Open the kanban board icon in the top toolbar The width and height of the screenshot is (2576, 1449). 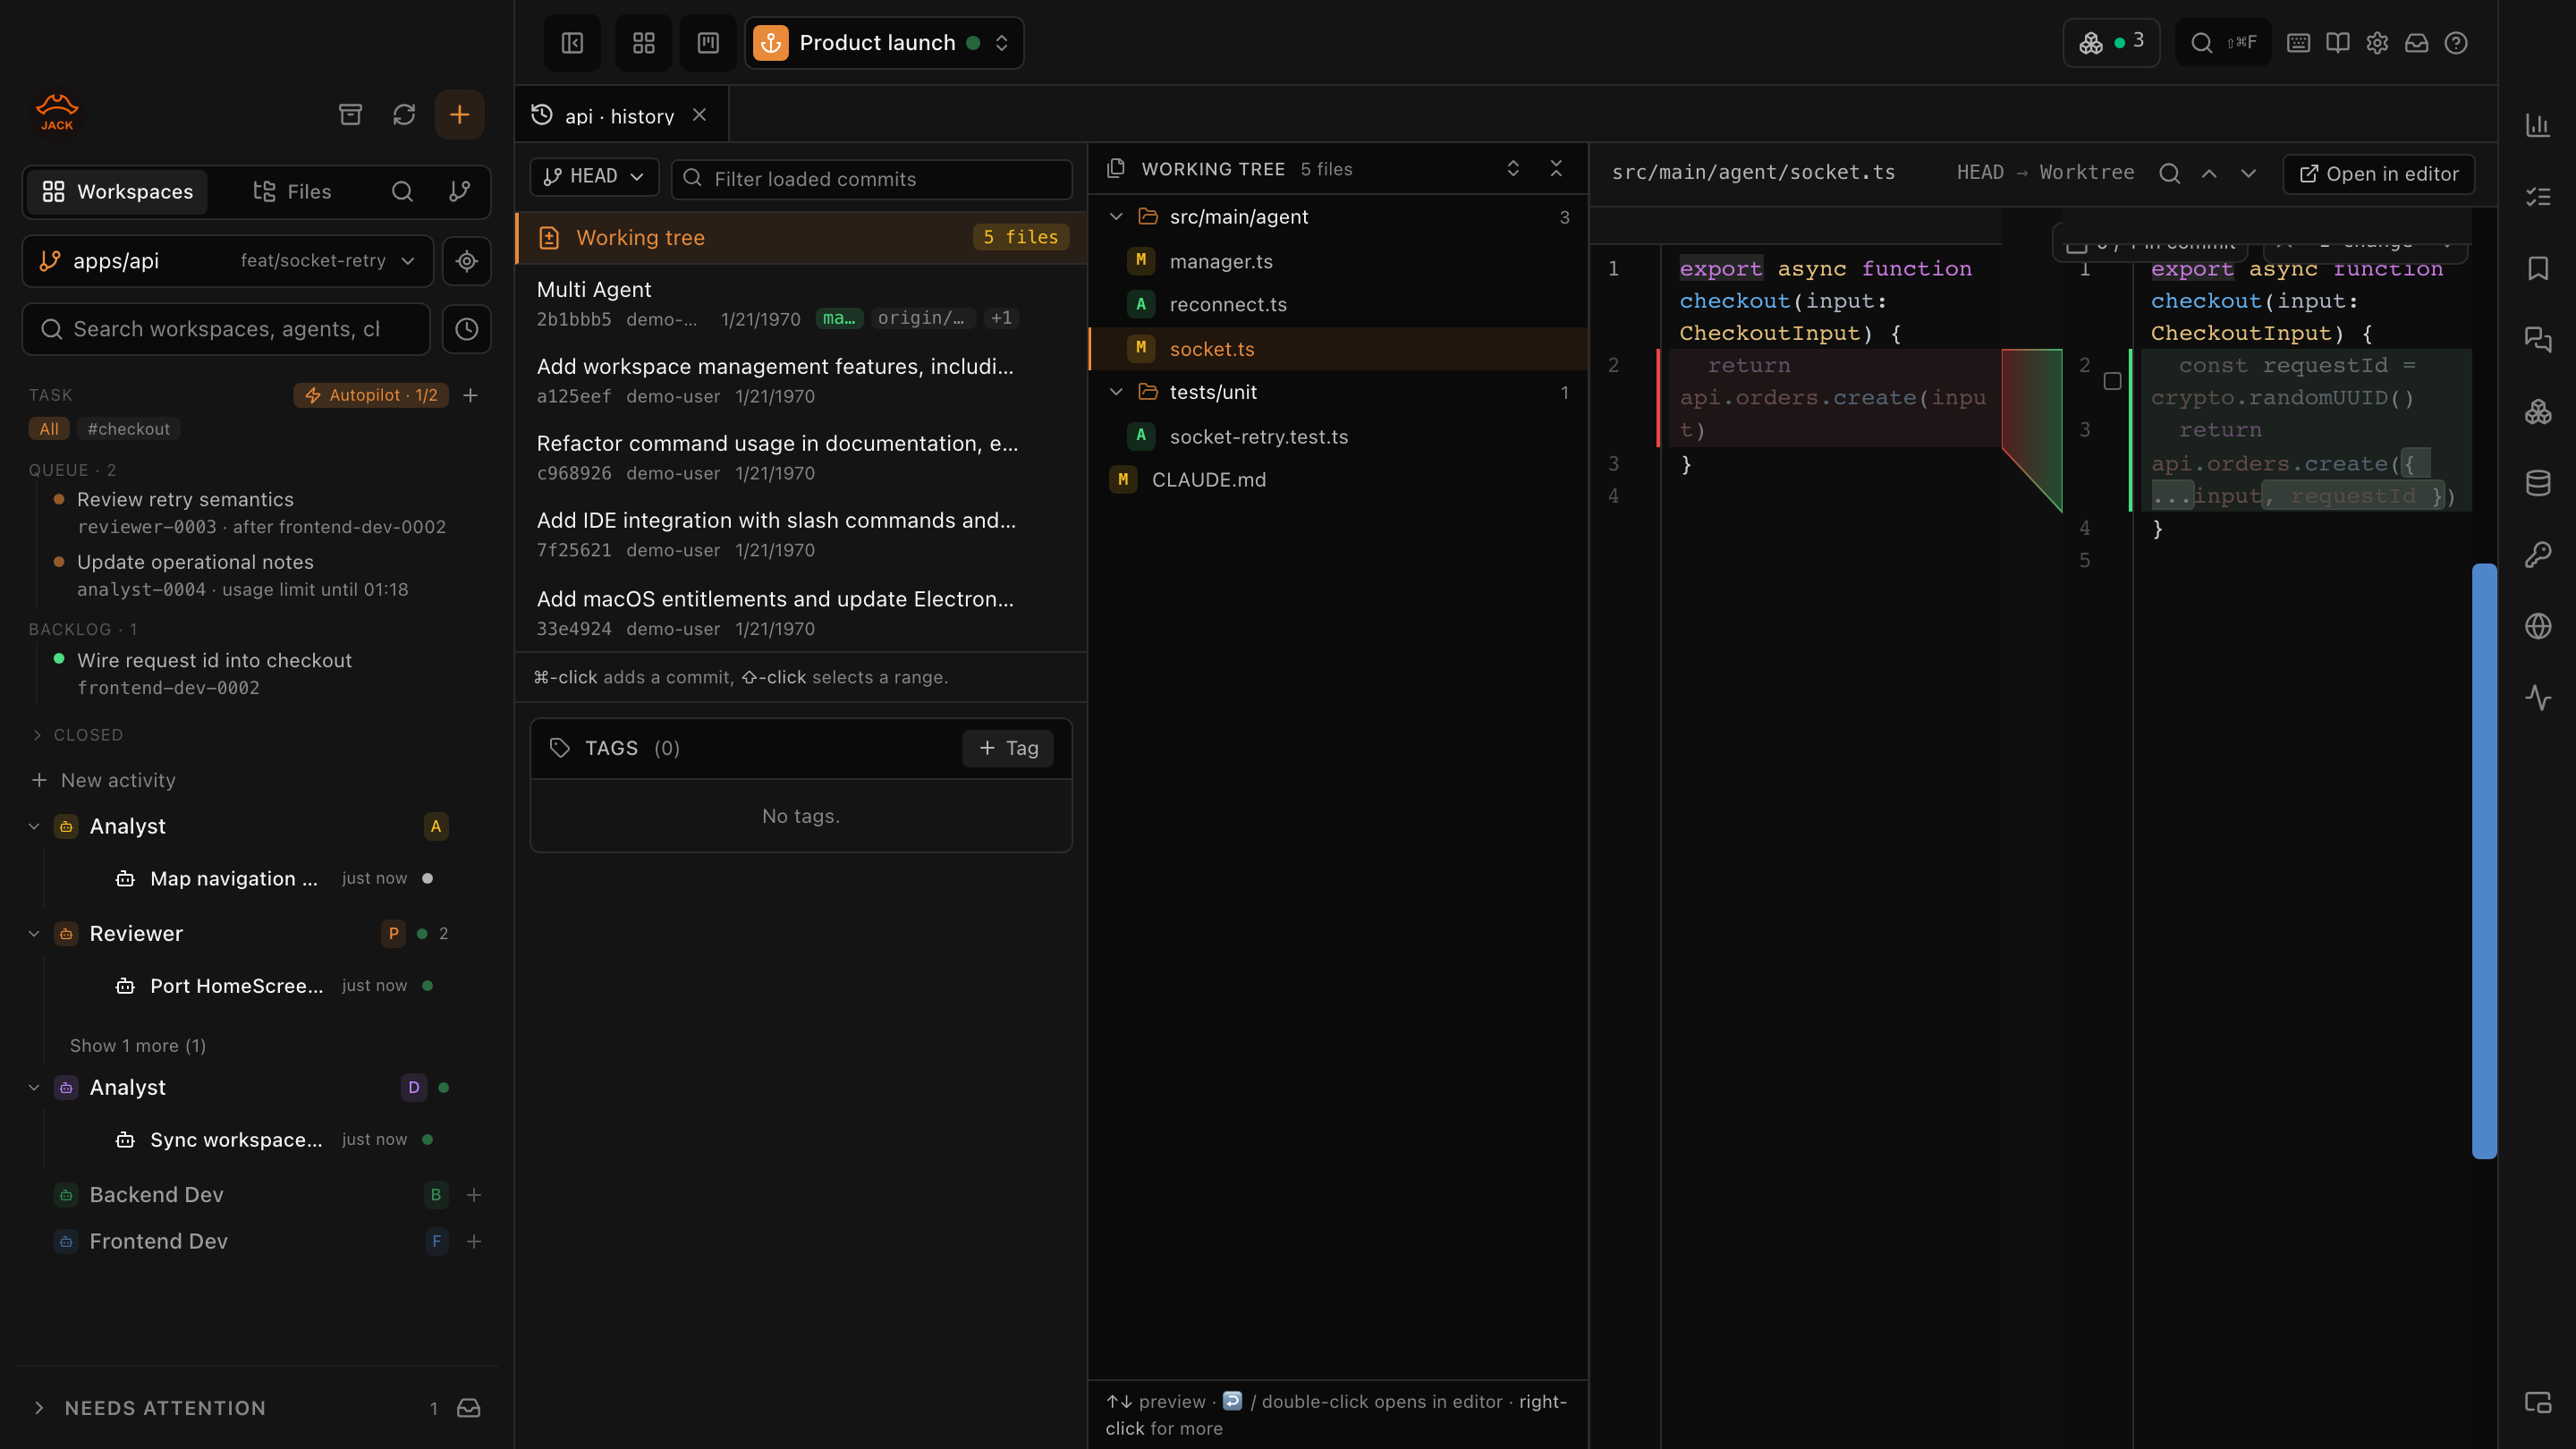(x=708, y=43)
